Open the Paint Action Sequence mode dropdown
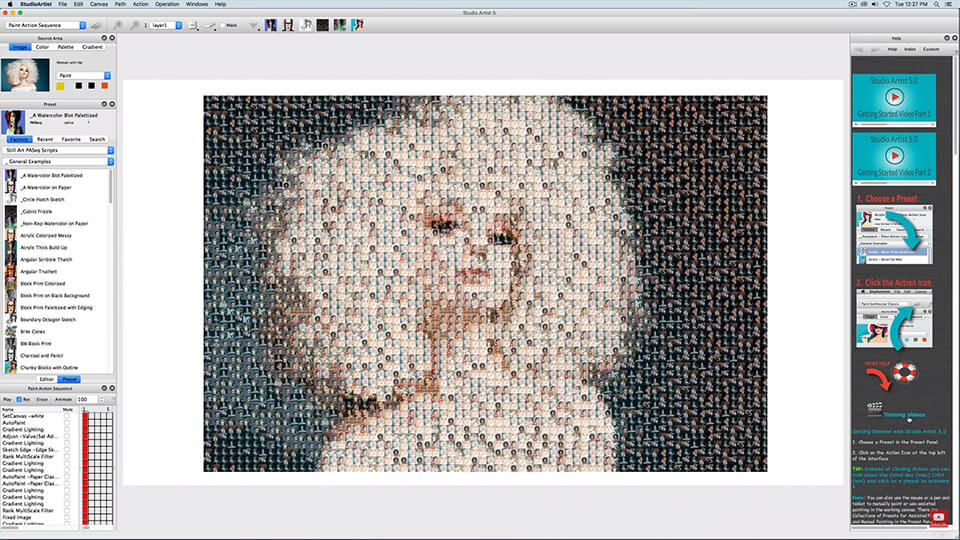Screen dimensions: 960x540 pyautogui.click(x=46, y=25)
